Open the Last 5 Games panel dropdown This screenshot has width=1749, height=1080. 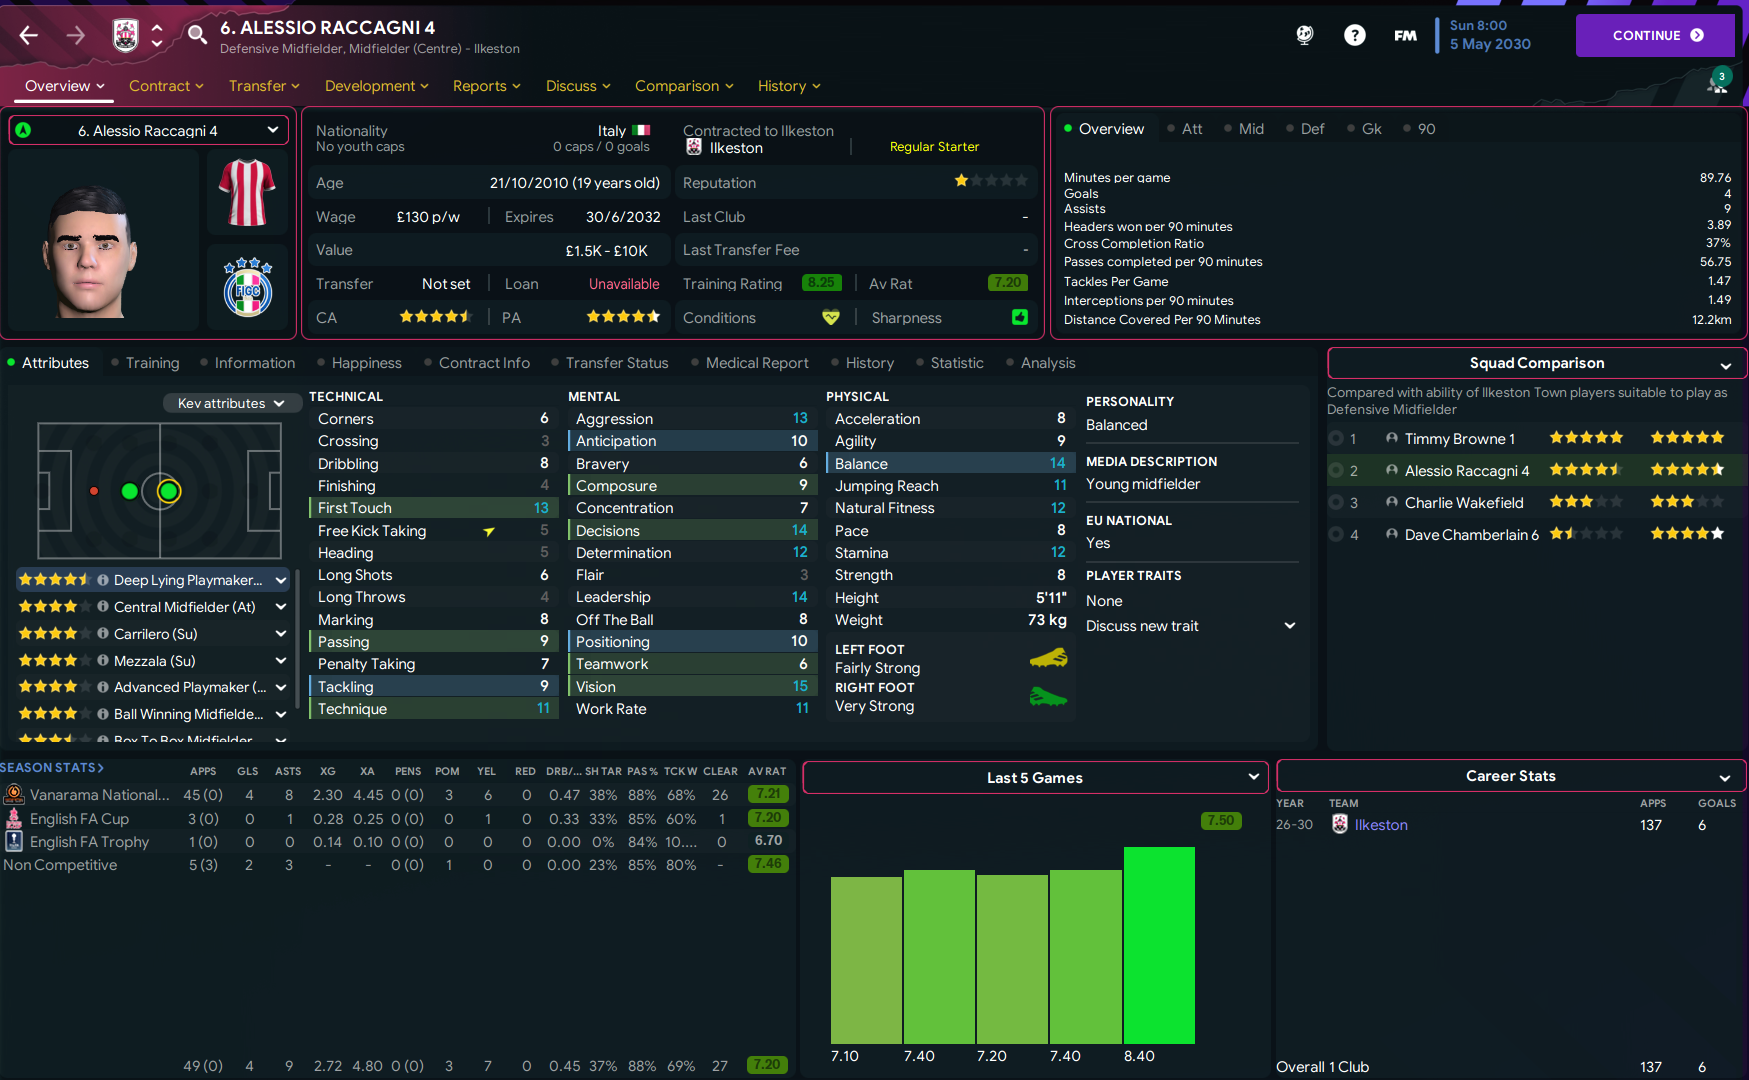[x=1035, y=777]
